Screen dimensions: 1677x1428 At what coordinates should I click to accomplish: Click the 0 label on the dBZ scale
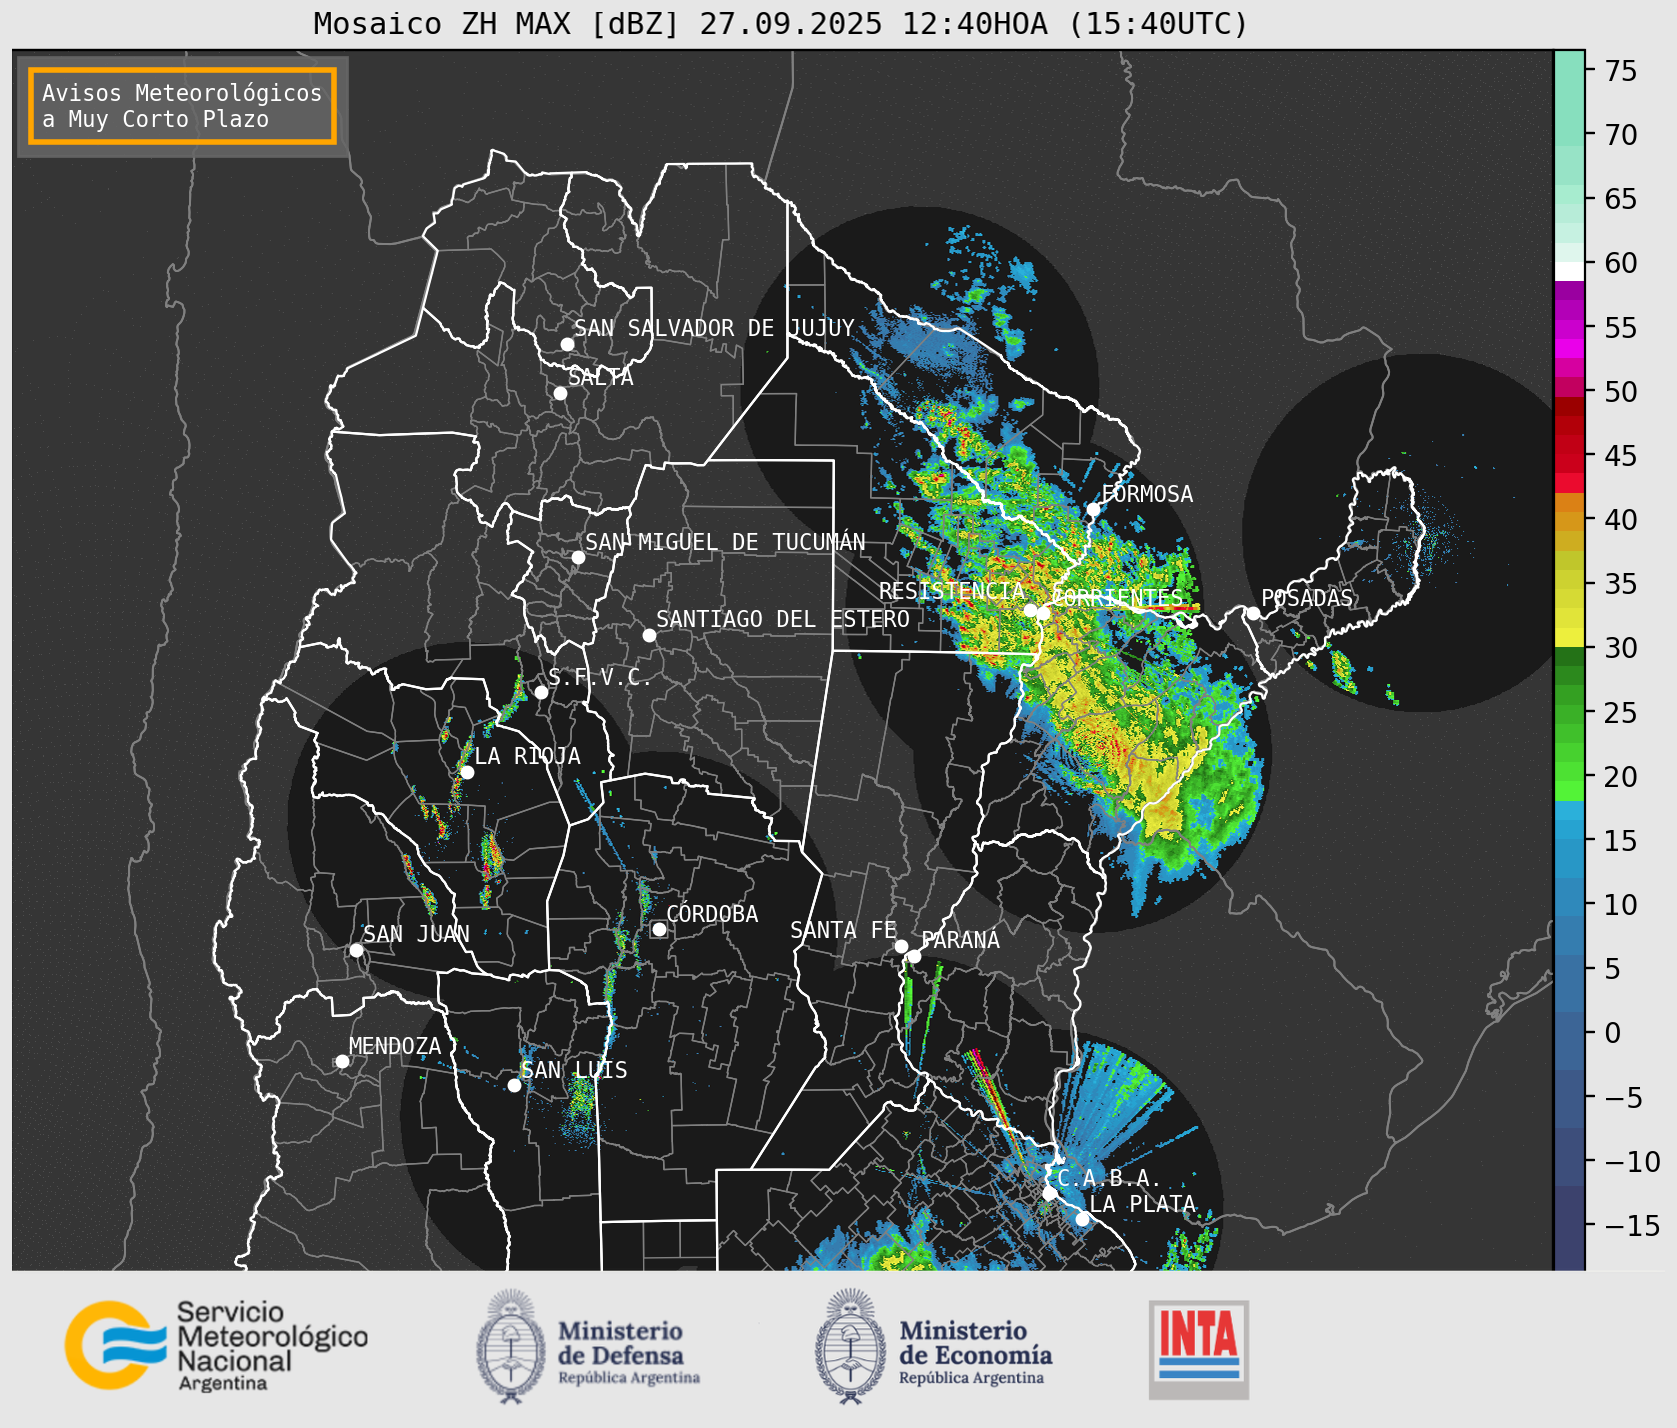click(1612, 1033)
